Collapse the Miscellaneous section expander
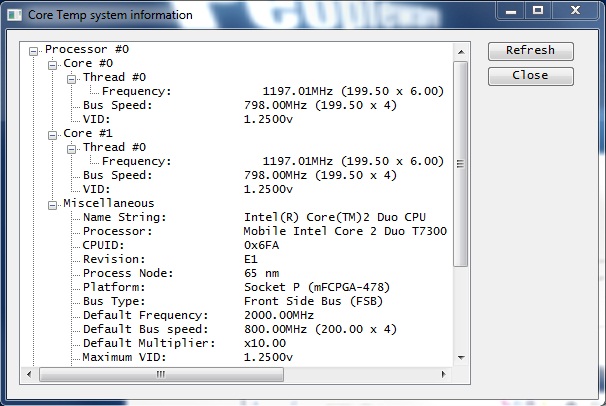Screen dimensions: 606x406 pos(53,203)
